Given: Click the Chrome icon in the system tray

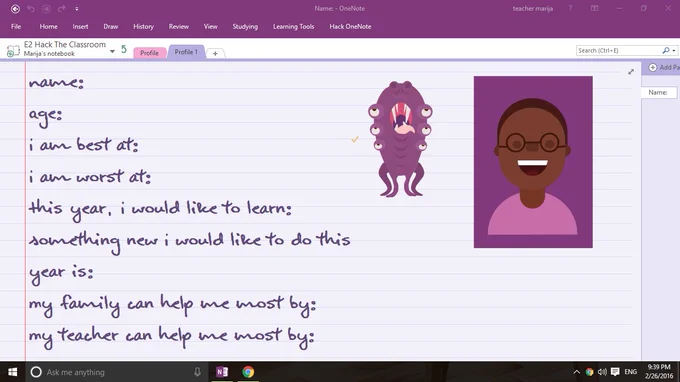Looking at the screenshot, I should click(x=589, y=372).
